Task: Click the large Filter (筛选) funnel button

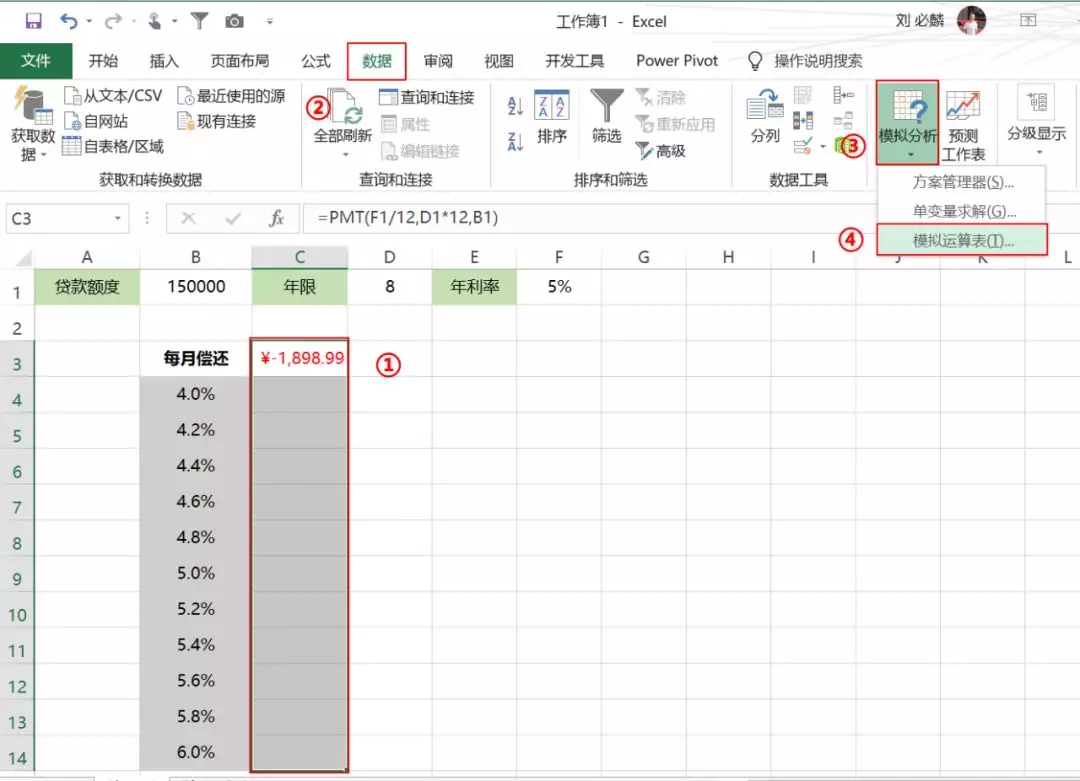Action: point(607,116)
